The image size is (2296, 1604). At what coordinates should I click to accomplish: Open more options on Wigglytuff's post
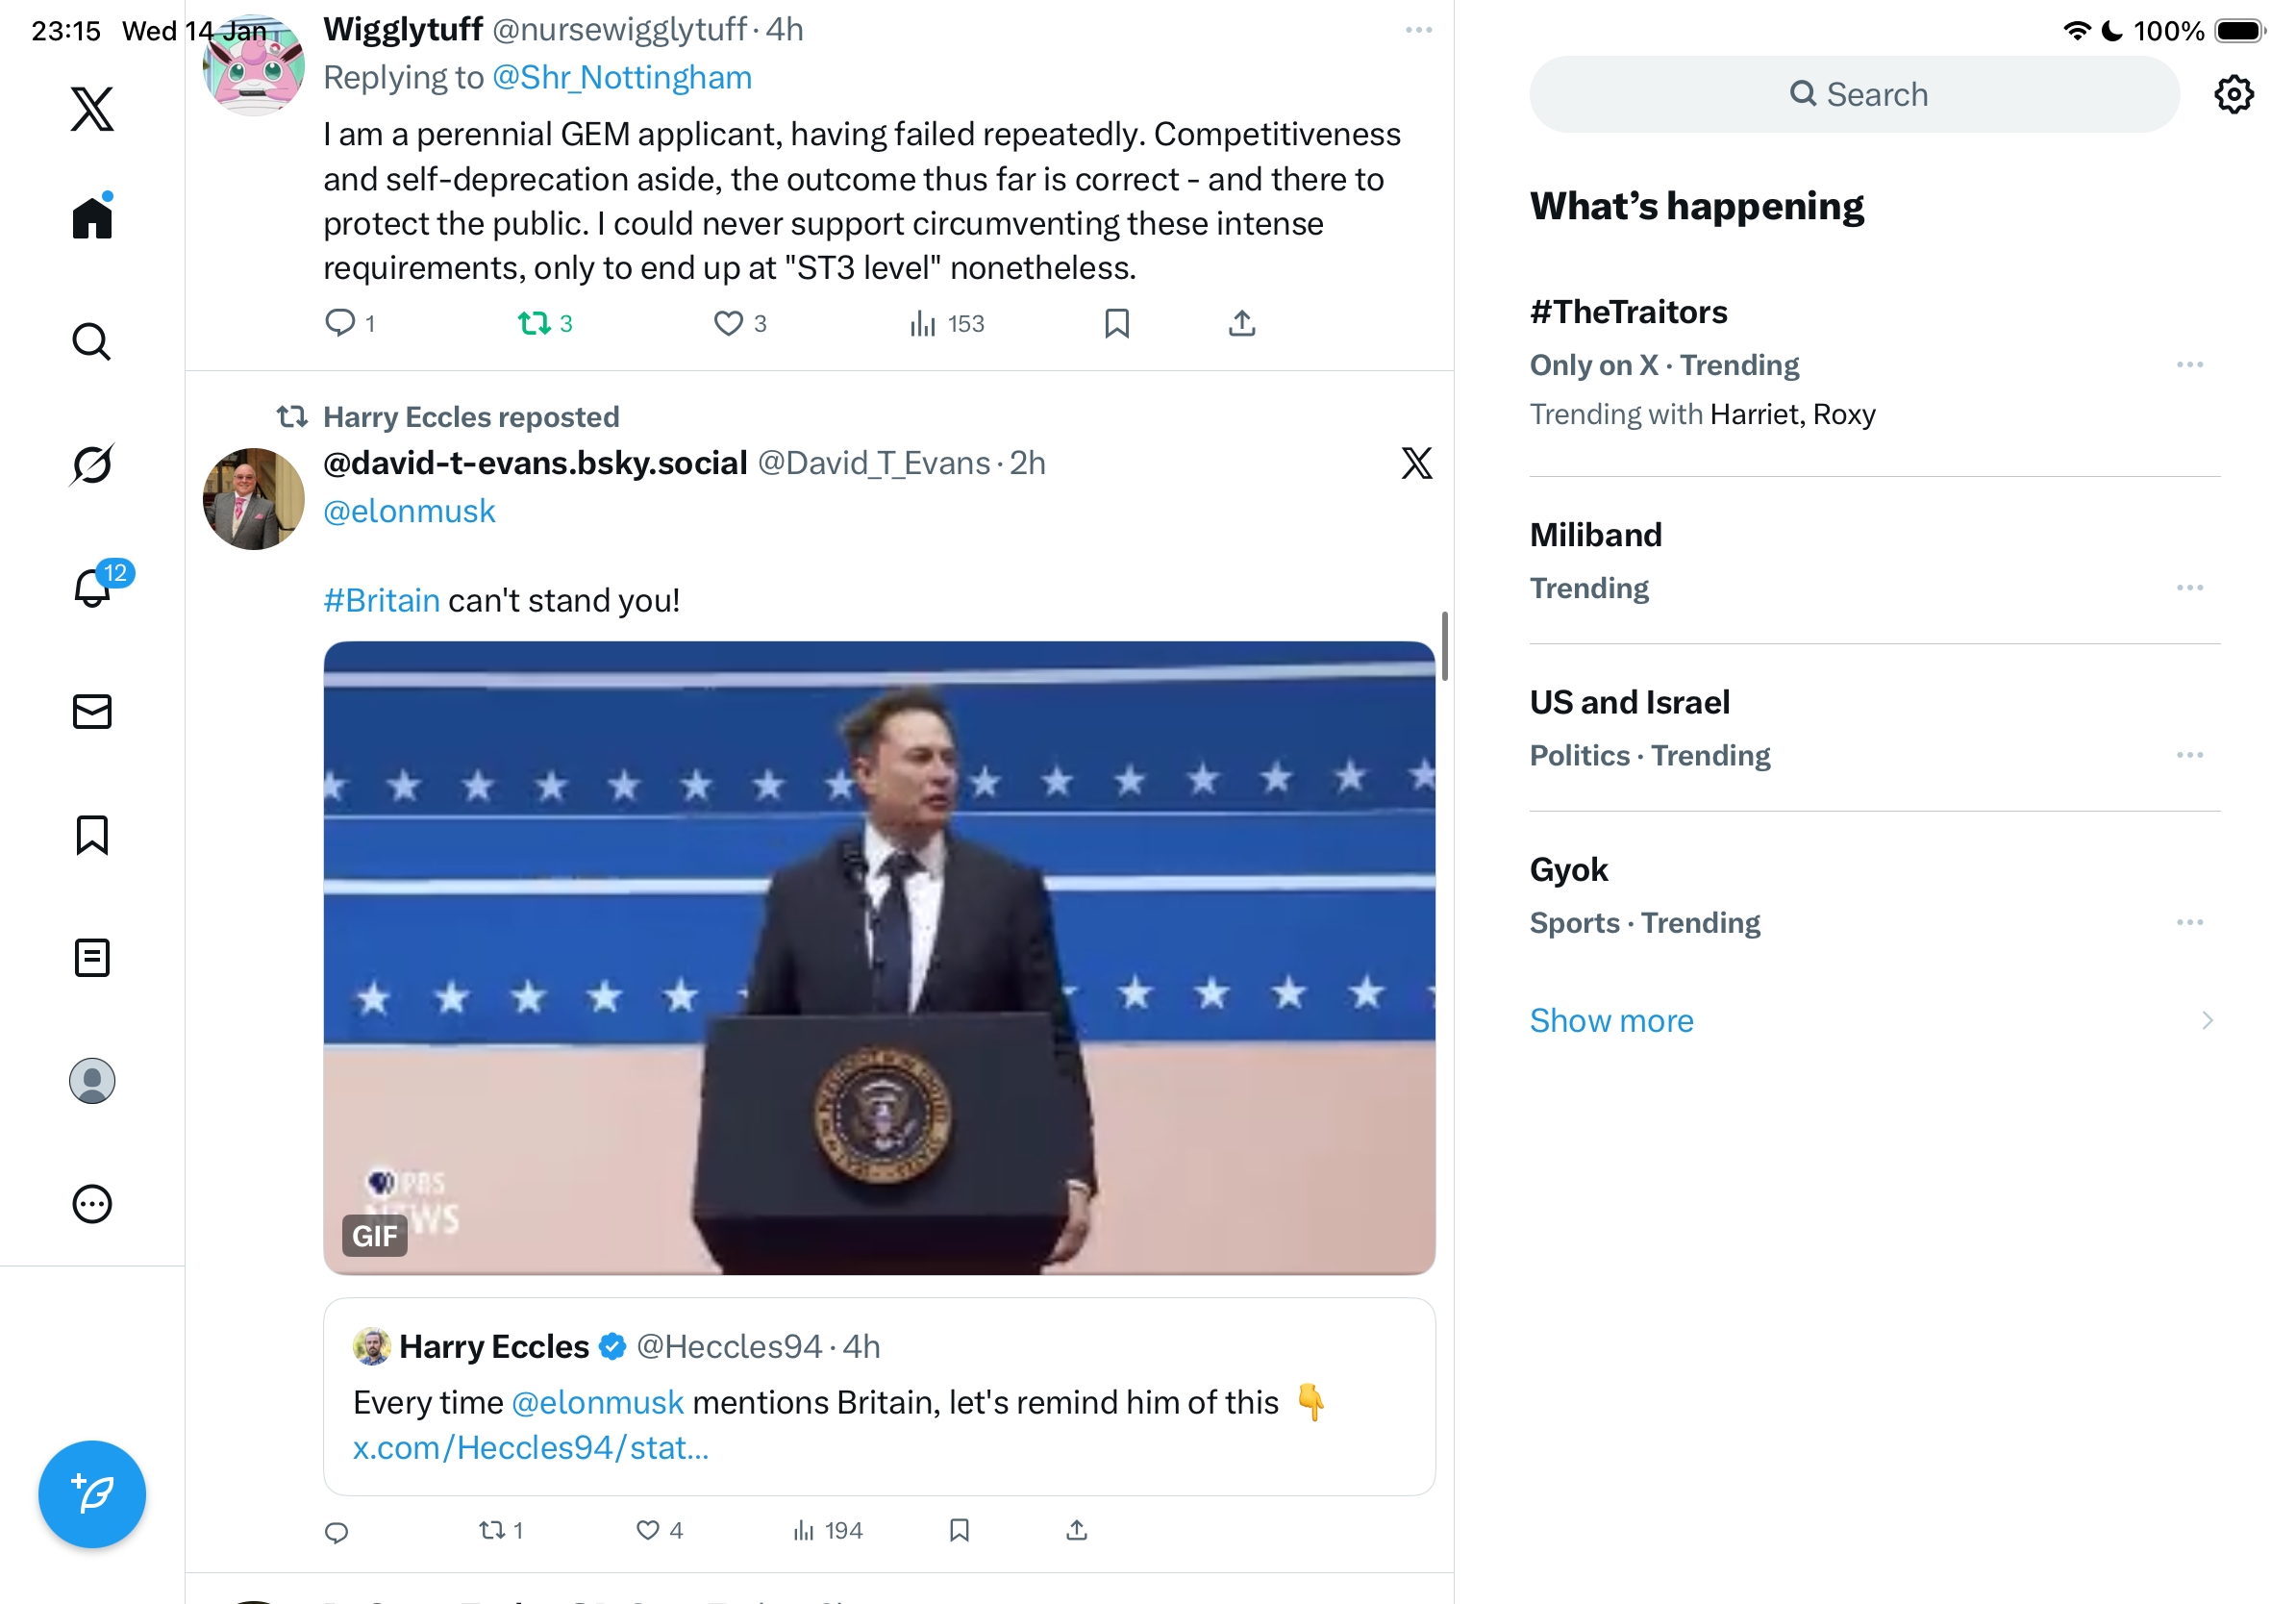tap(1418, 30)
